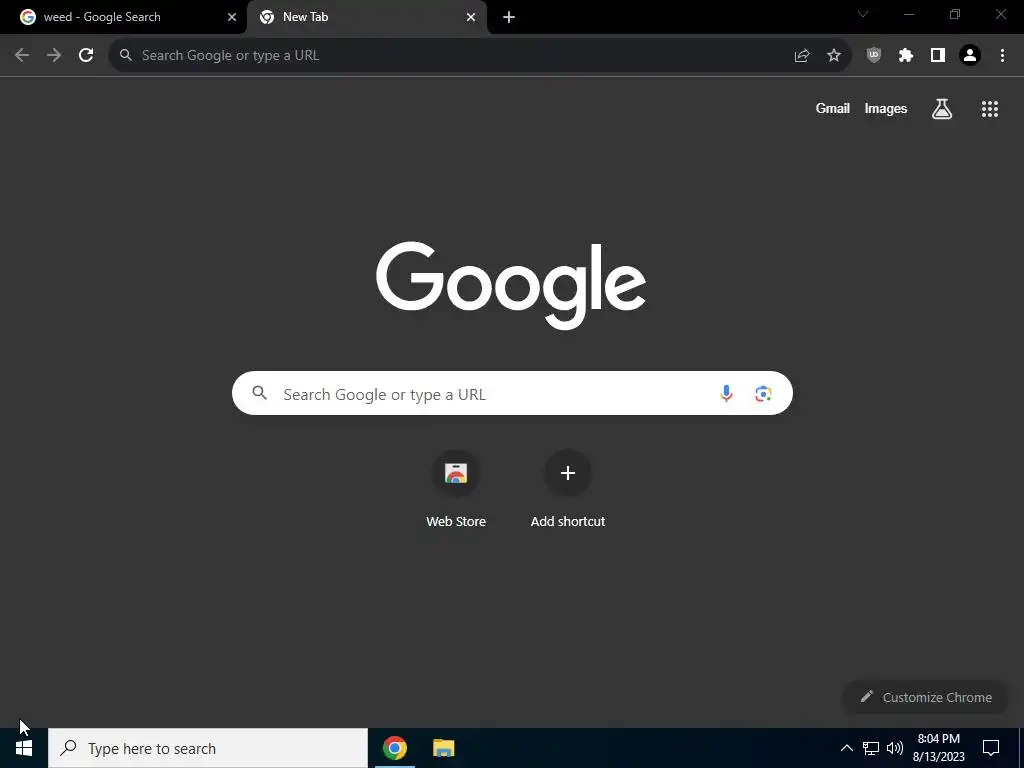
Task: Focus the Google search box on page
Action: [x=512, y=393]
